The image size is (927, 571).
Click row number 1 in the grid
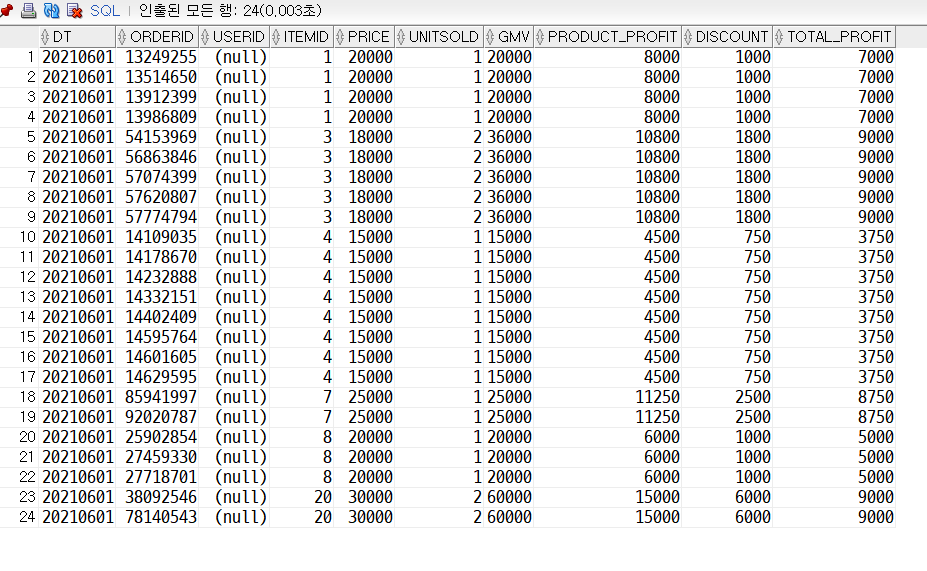coord(20,57)
